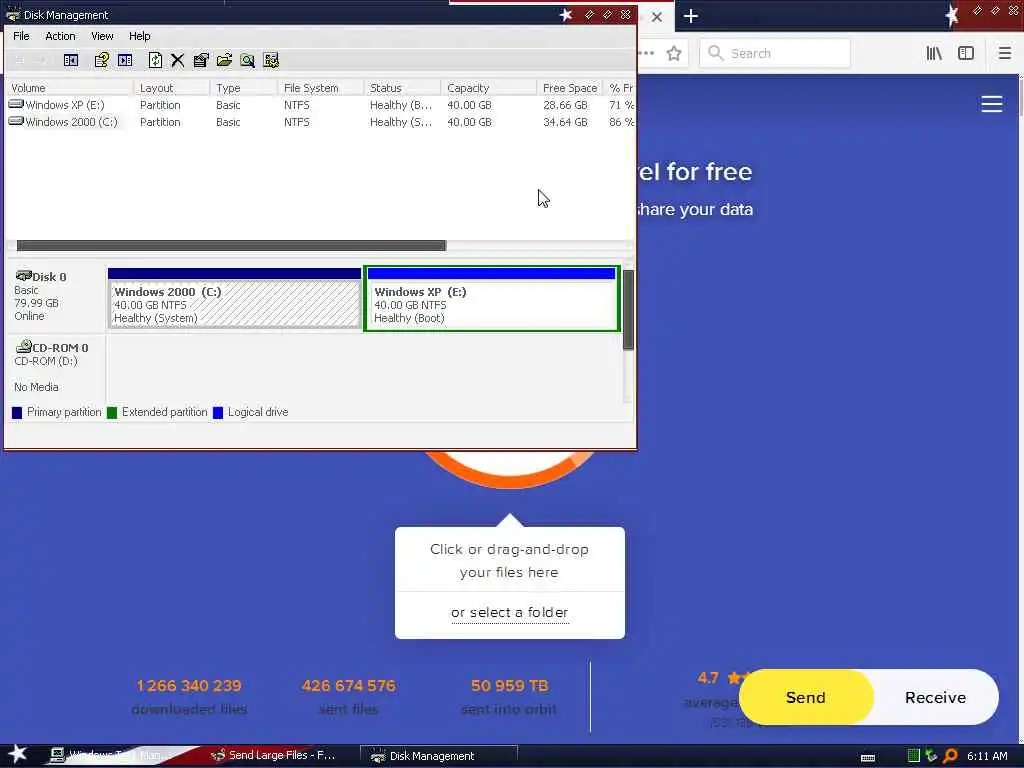Click the last toolbar icon (disk settings)
Image resolution: width=1024 pixels, height=768 pixels.
(x=271, y=60)
